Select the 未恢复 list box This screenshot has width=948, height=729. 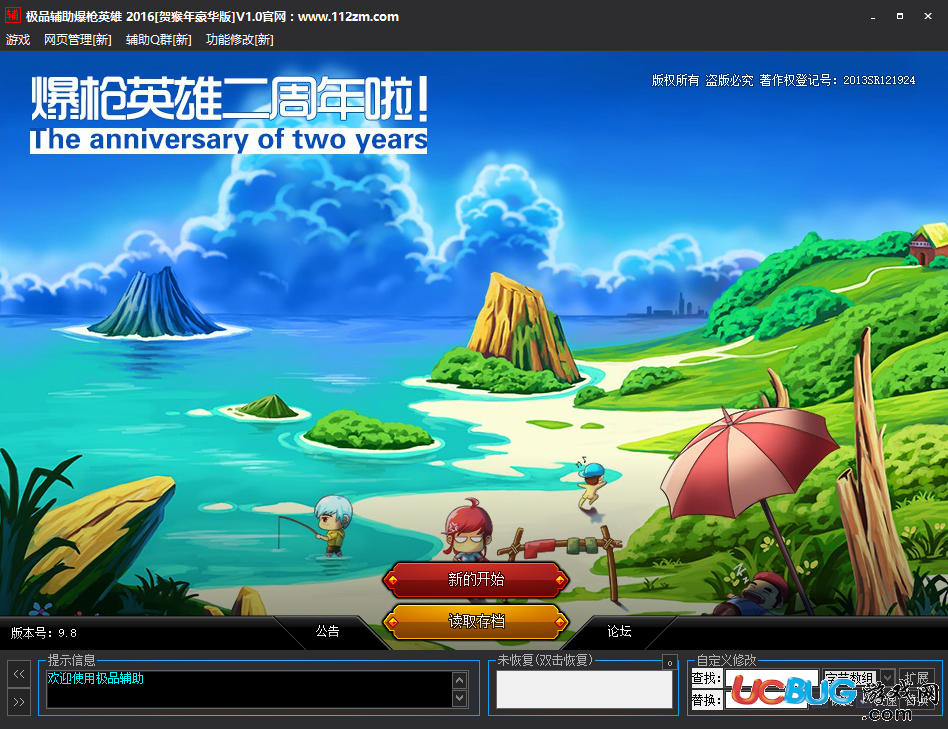click(584, 690)
